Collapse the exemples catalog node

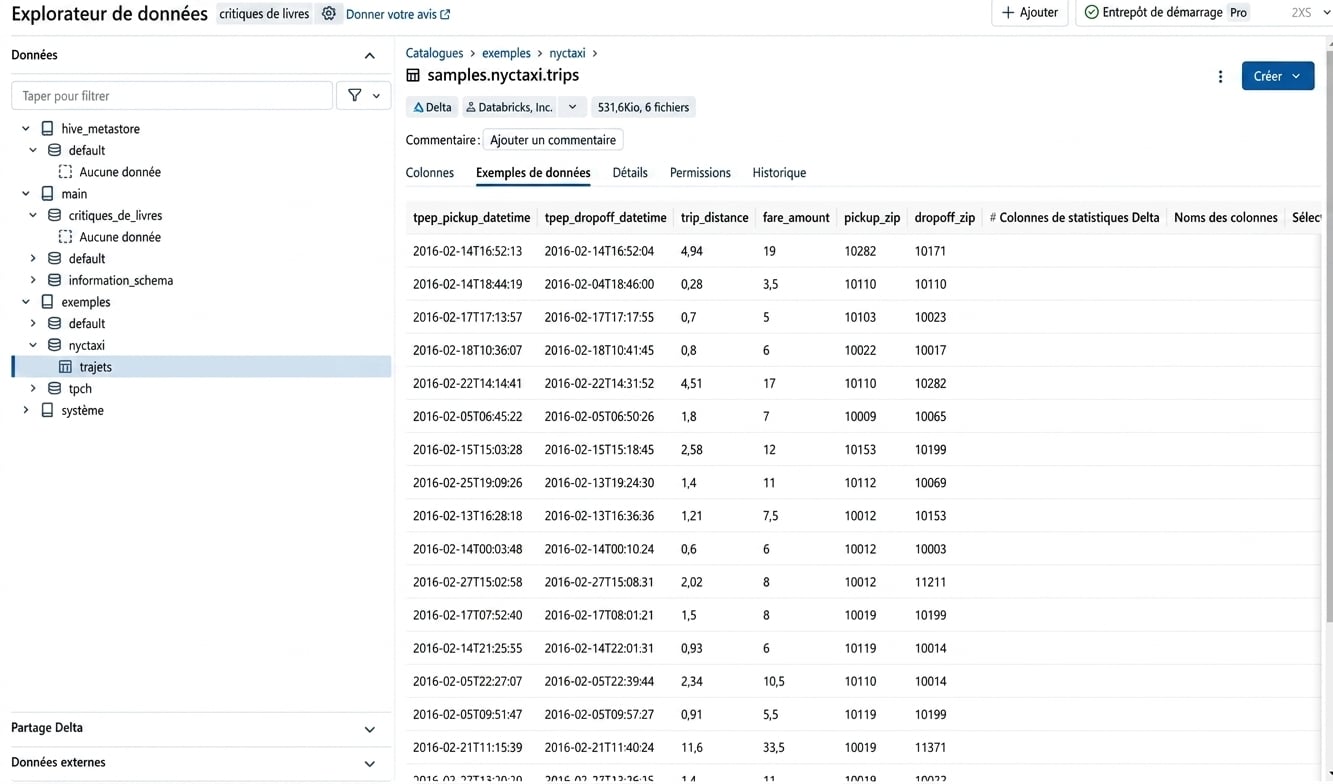[x=26, y=302]
